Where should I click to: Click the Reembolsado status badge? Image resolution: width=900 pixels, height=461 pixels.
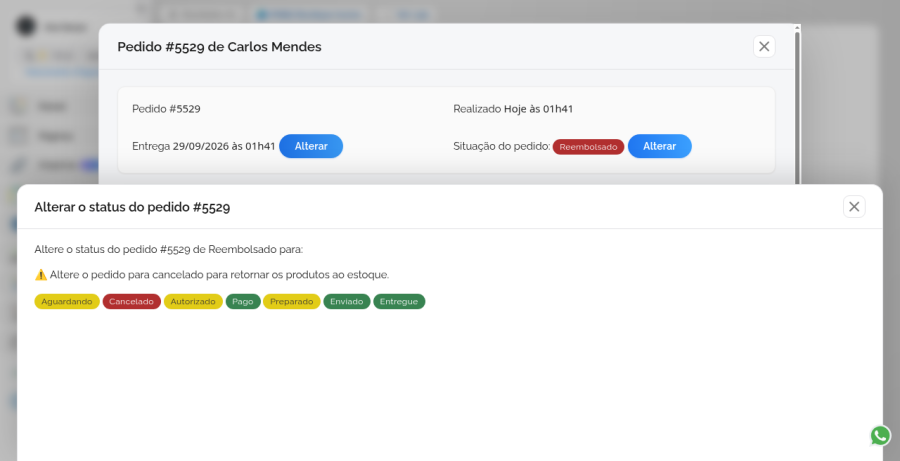pos(588,147)
